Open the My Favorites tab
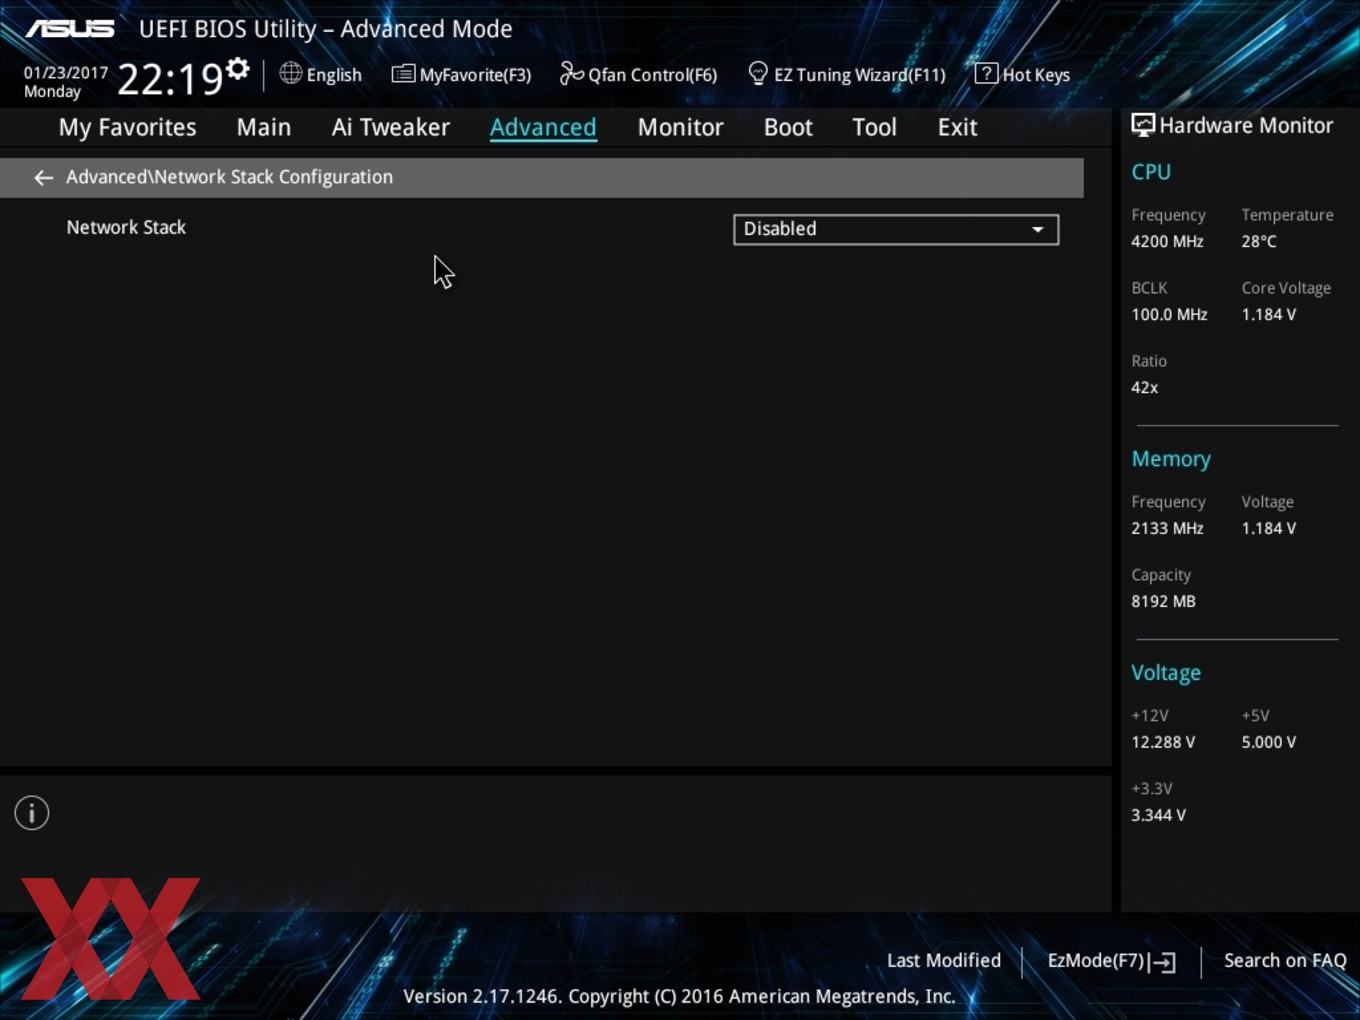This screenshot has width=1360, height=1020. pos(127,127)
